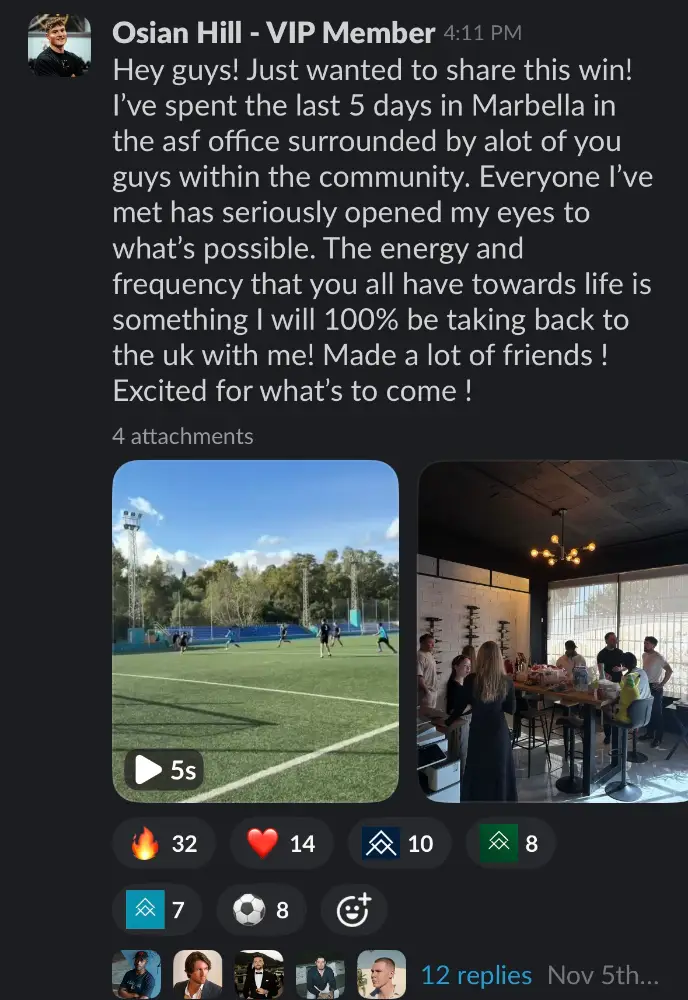The image size is (688, 1000).
Task: Click the navy logo reaction with 10
Action: [x=398, y=843]
